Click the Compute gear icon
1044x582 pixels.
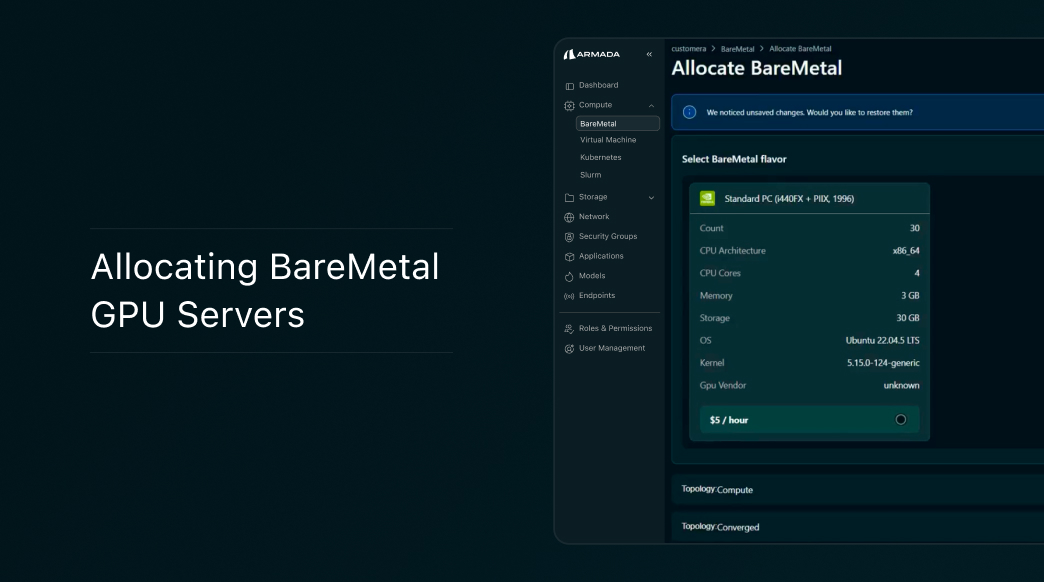click(x=569, y=105)
